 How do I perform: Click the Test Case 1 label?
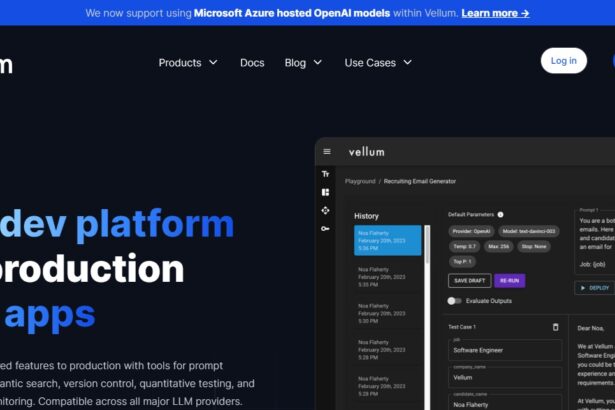point(462,327)
